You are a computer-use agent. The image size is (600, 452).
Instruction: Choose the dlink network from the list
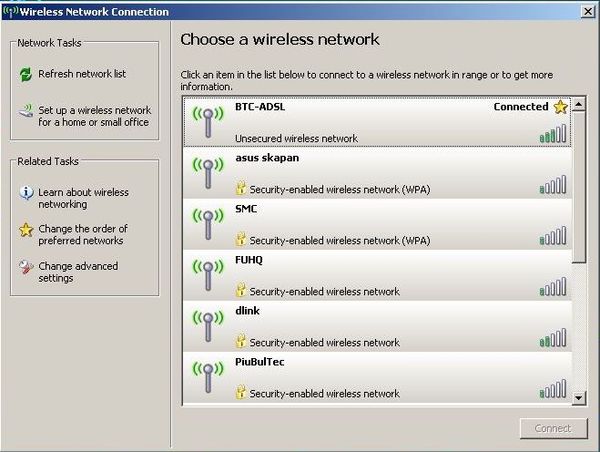pyautogui.click(x=377, y=326)
